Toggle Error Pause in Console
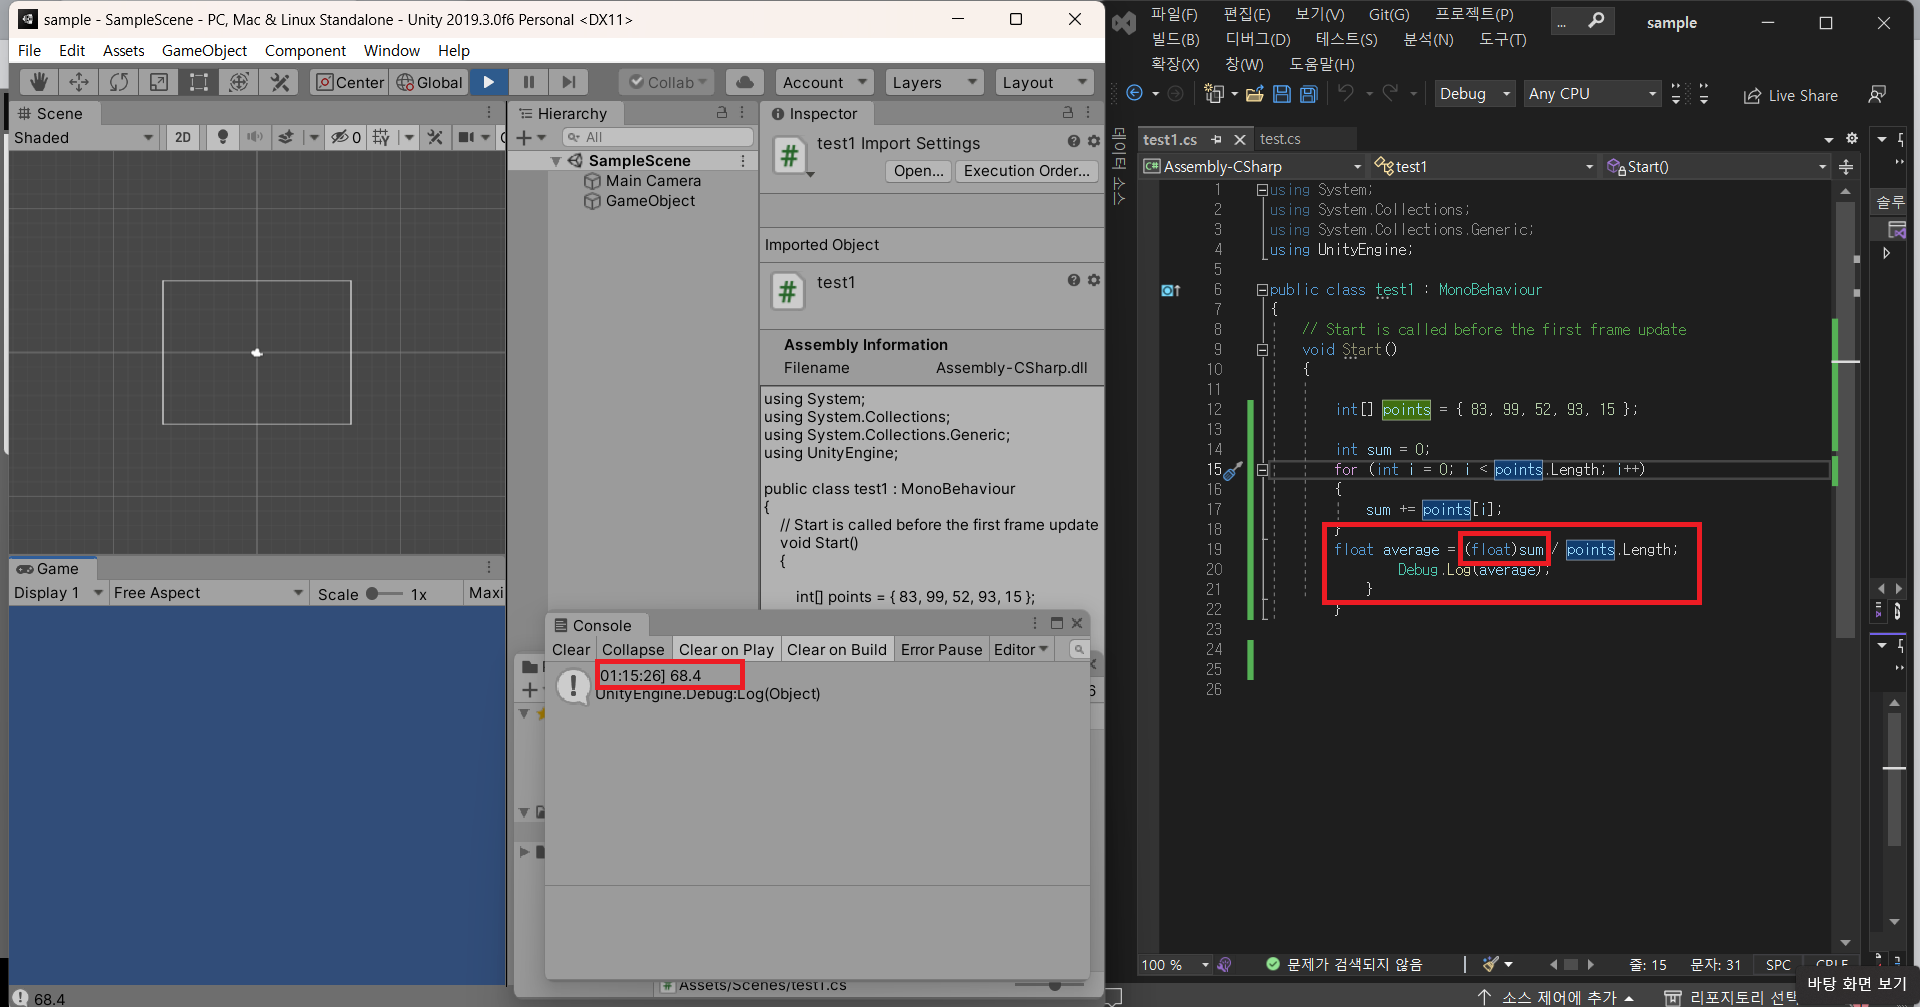The image size is (1920, 1007). pyautogui.click(x=941, y=650)
